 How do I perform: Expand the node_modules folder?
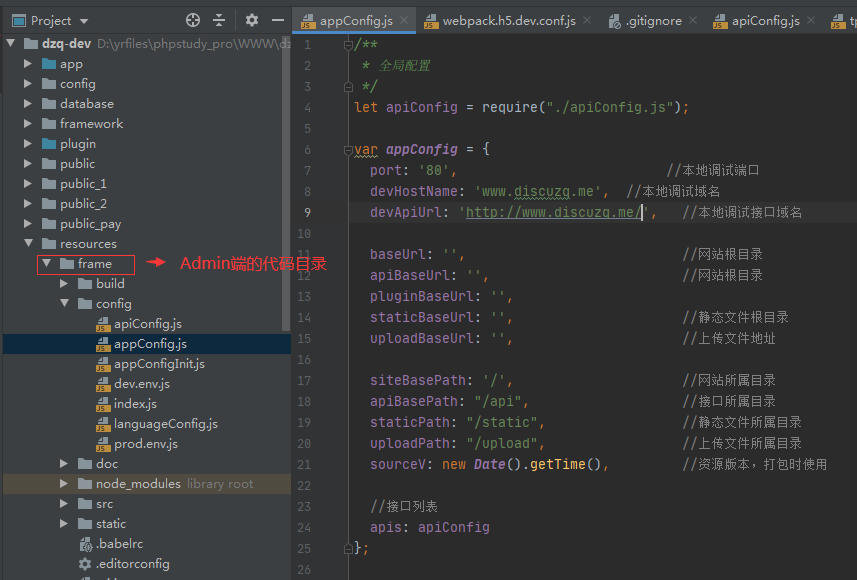point(64,484)
